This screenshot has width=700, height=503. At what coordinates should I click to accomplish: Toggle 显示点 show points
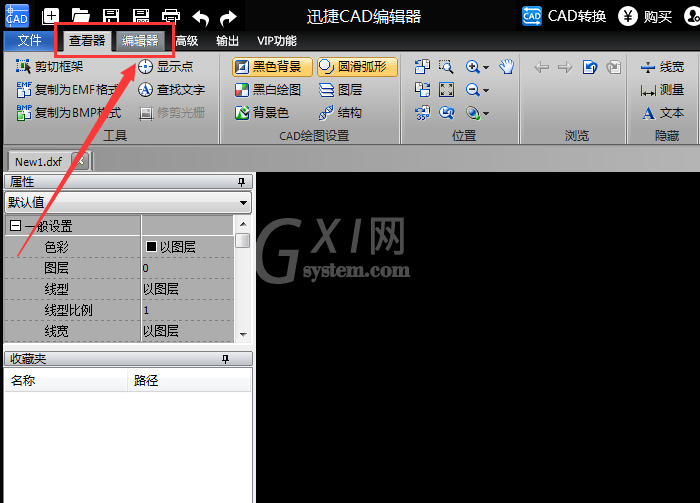click(x=165, y=67)
